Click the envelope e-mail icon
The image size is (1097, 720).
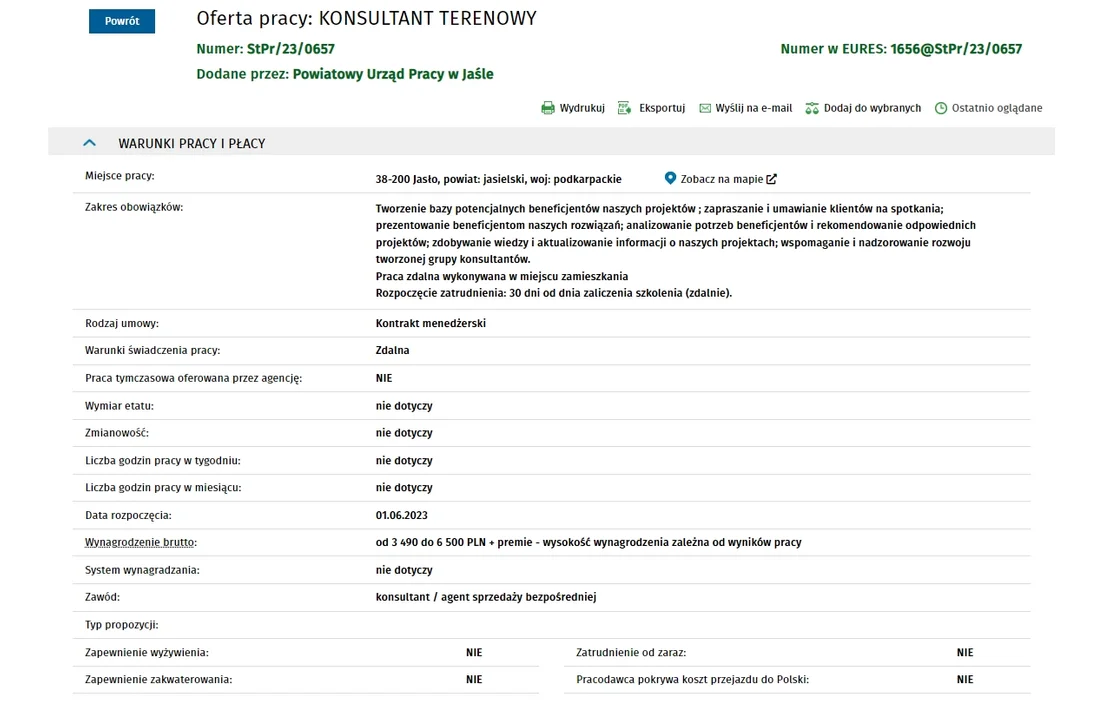pos(705,108)
